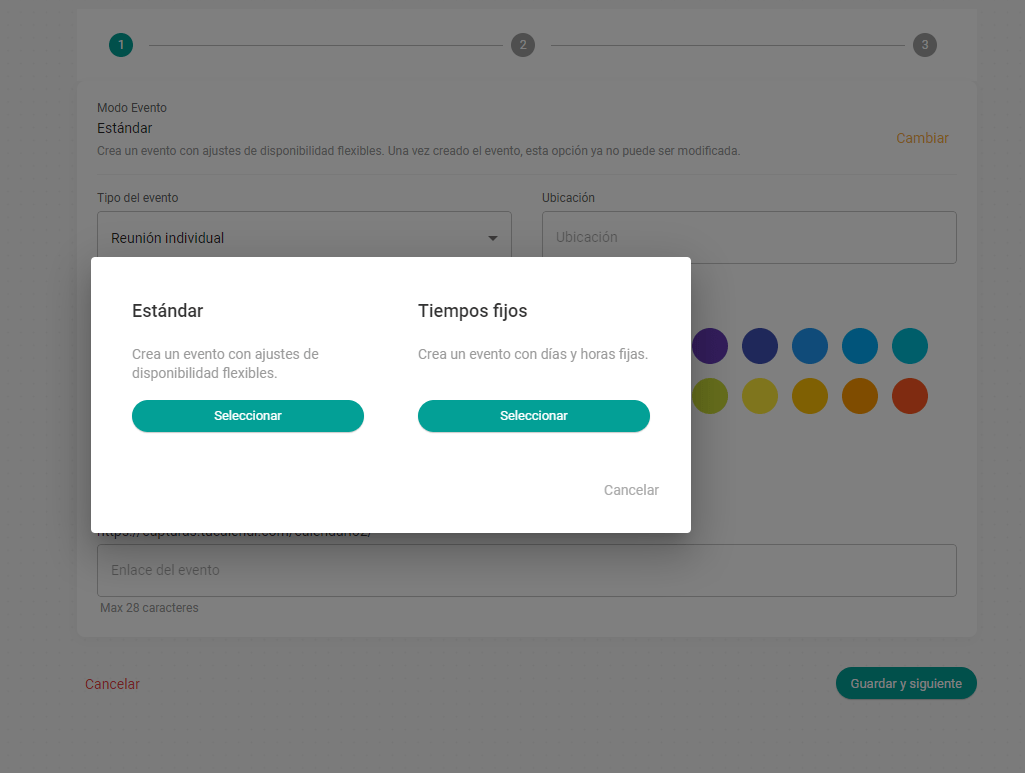Click the Cambiar link for Modo Evento
This screenshot has height=773, width=1025.
tap(922, 138)
